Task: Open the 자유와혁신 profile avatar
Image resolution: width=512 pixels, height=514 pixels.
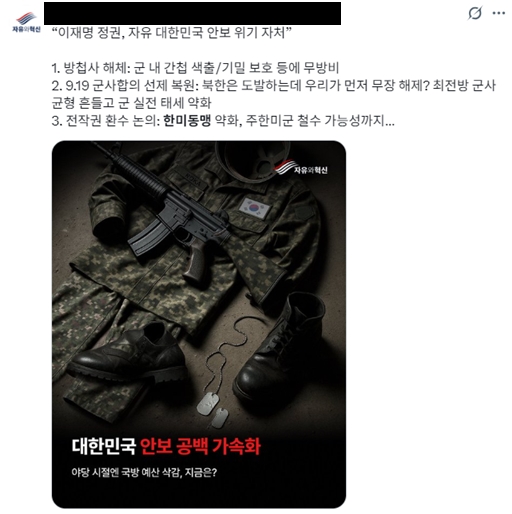Action: (x=27, y=22)
